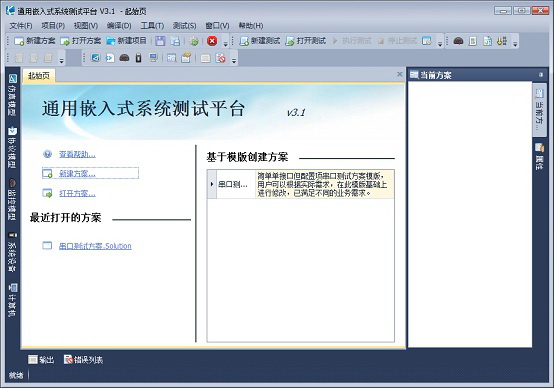The height and width of the screenshot is (388, 554).
Task: Click the 打开方案... link on start page
Action: coord(77,193)
